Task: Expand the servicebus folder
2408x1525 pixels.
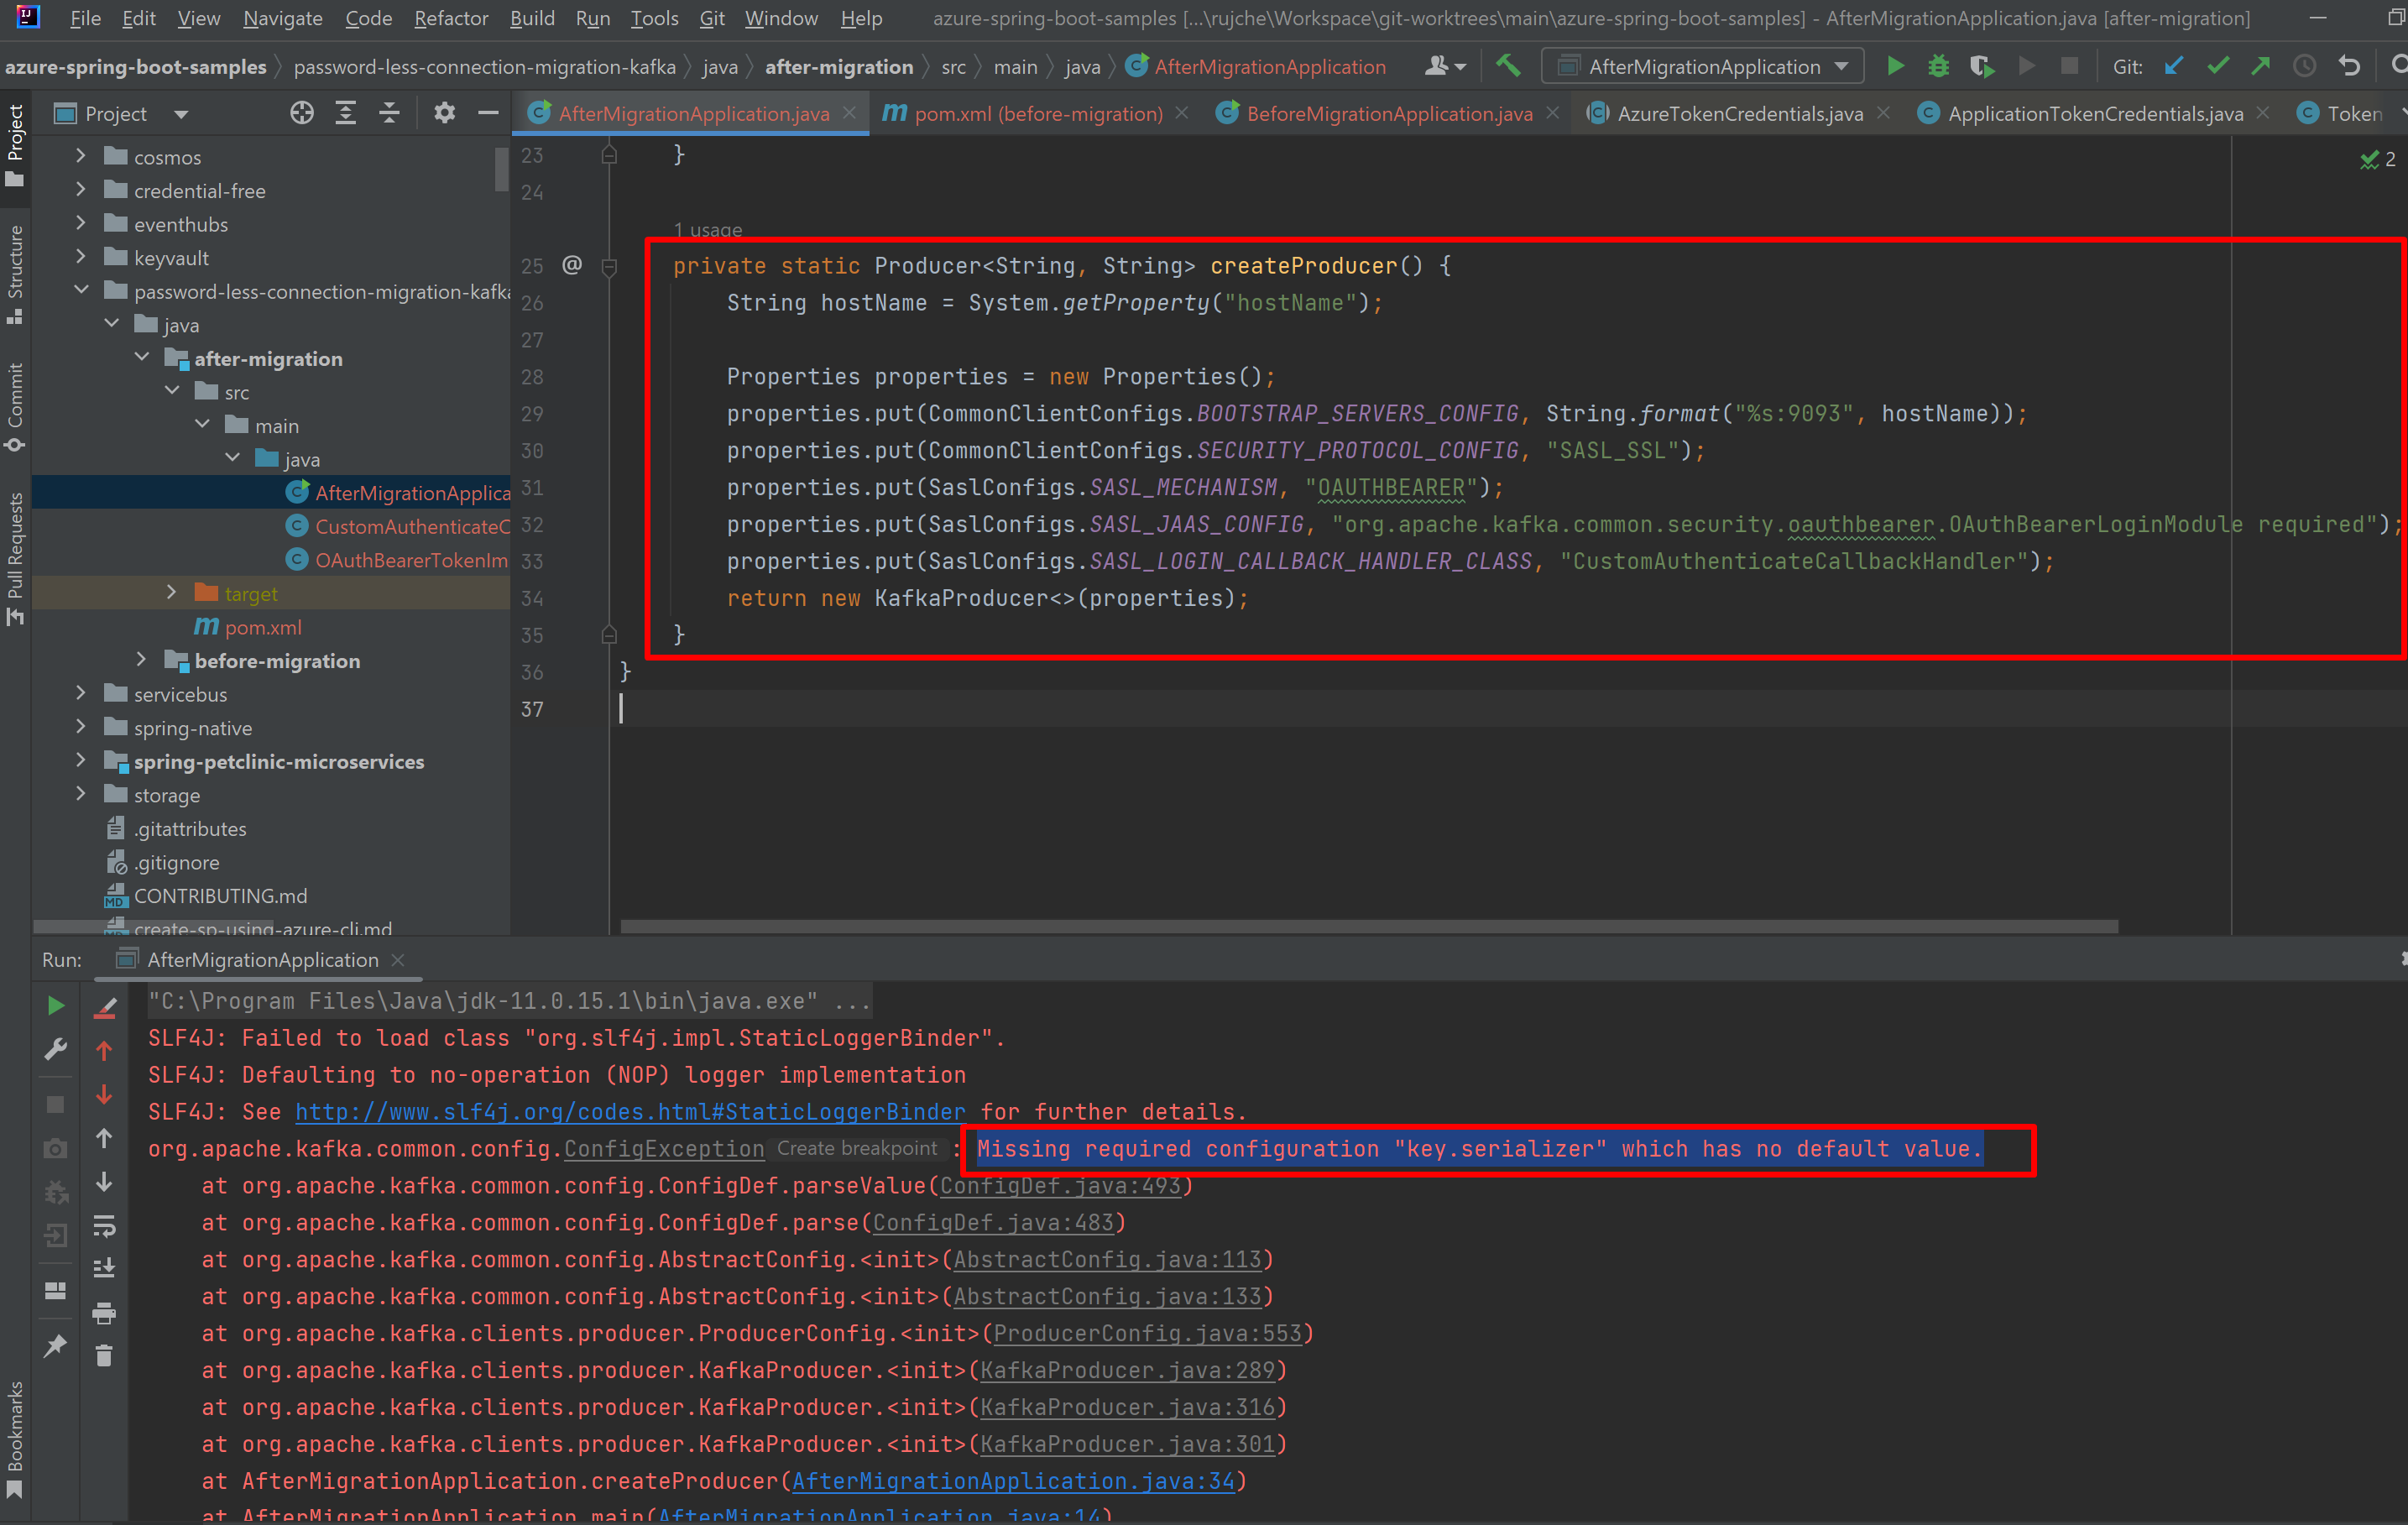Action: [x=81, y=694]
